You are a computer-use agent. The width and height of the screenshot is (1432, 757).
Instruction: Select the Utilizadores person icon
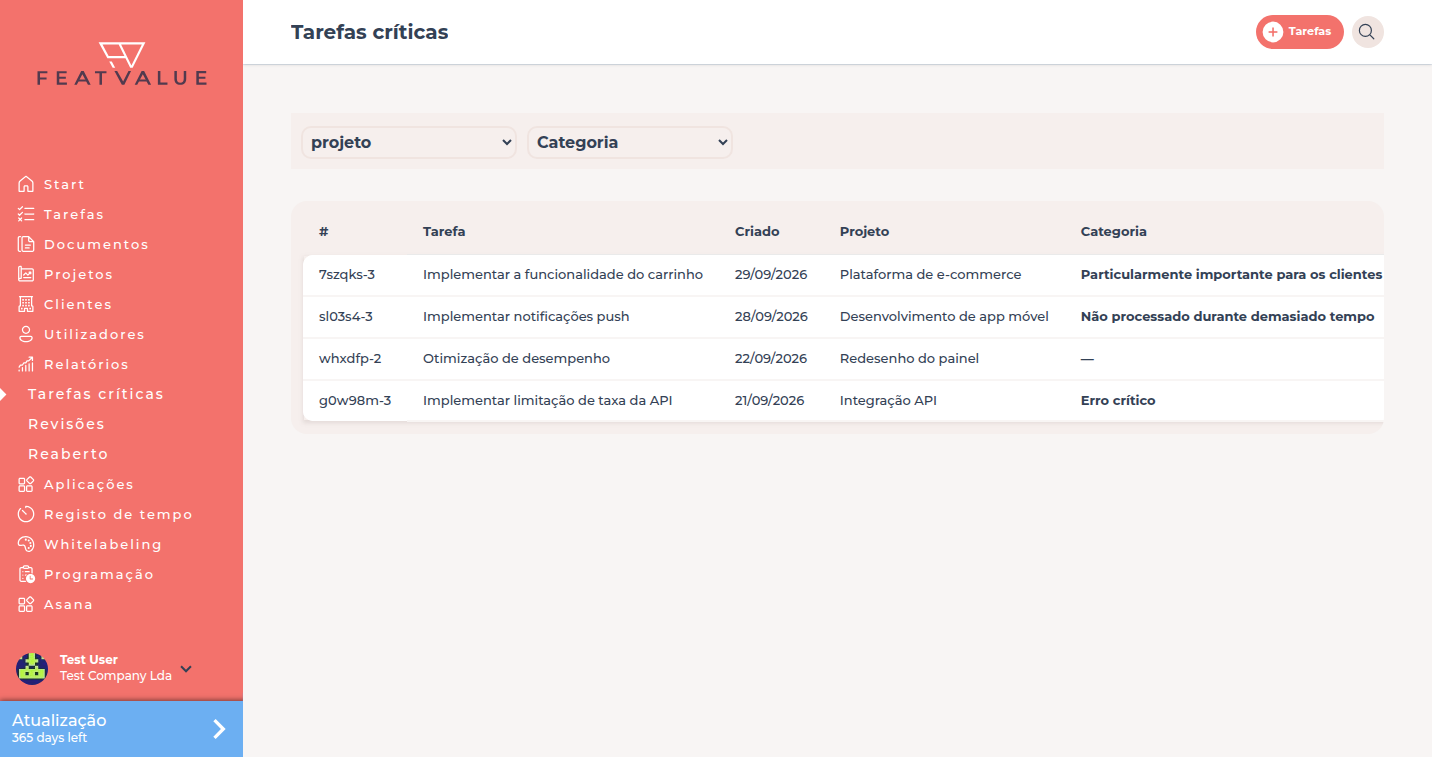click(x=26, y=334)
